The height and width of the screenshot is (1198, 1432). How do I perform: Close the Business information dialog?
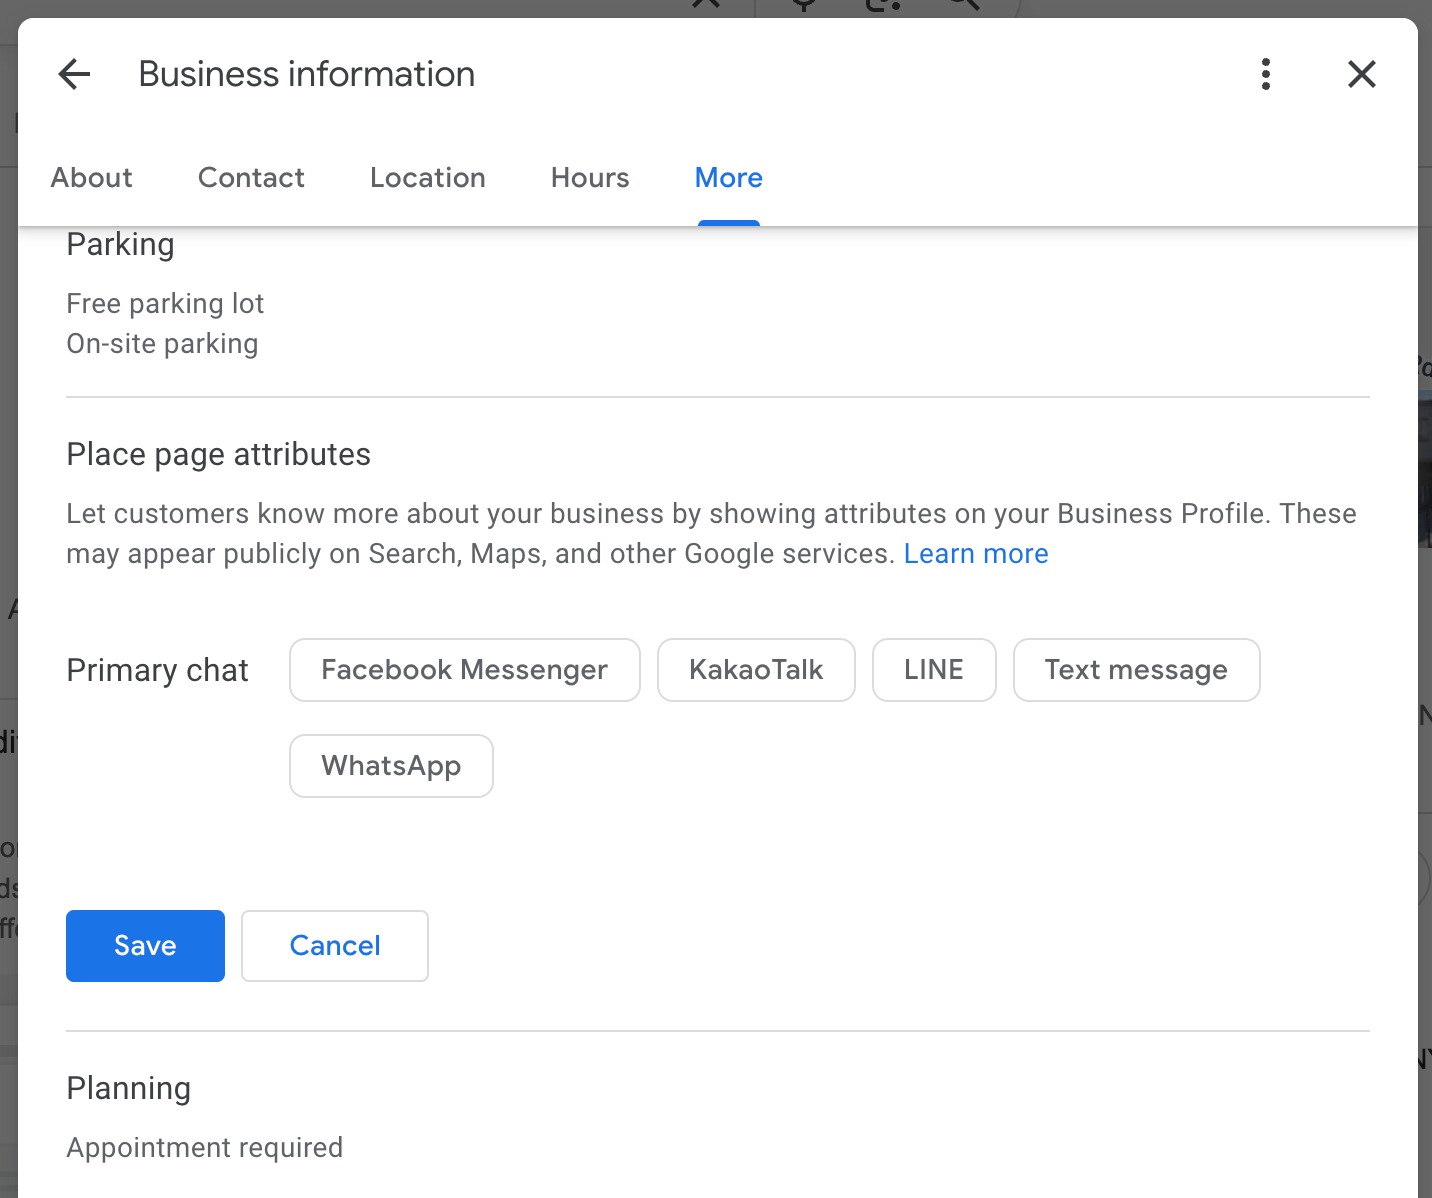[1361, 74]
